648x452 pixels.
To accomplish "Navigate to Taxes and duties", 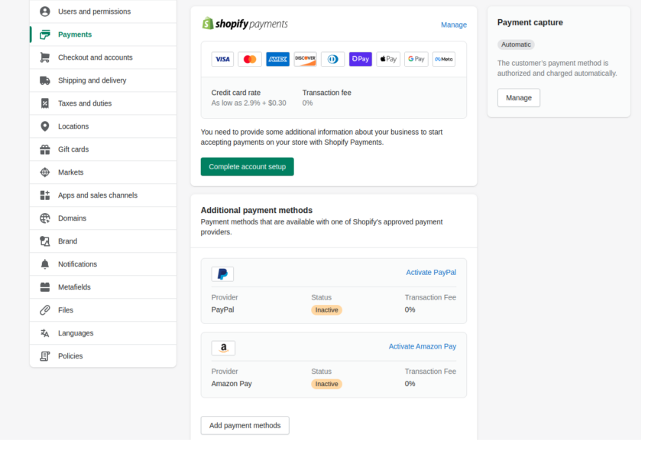I will tap(103, 103).
